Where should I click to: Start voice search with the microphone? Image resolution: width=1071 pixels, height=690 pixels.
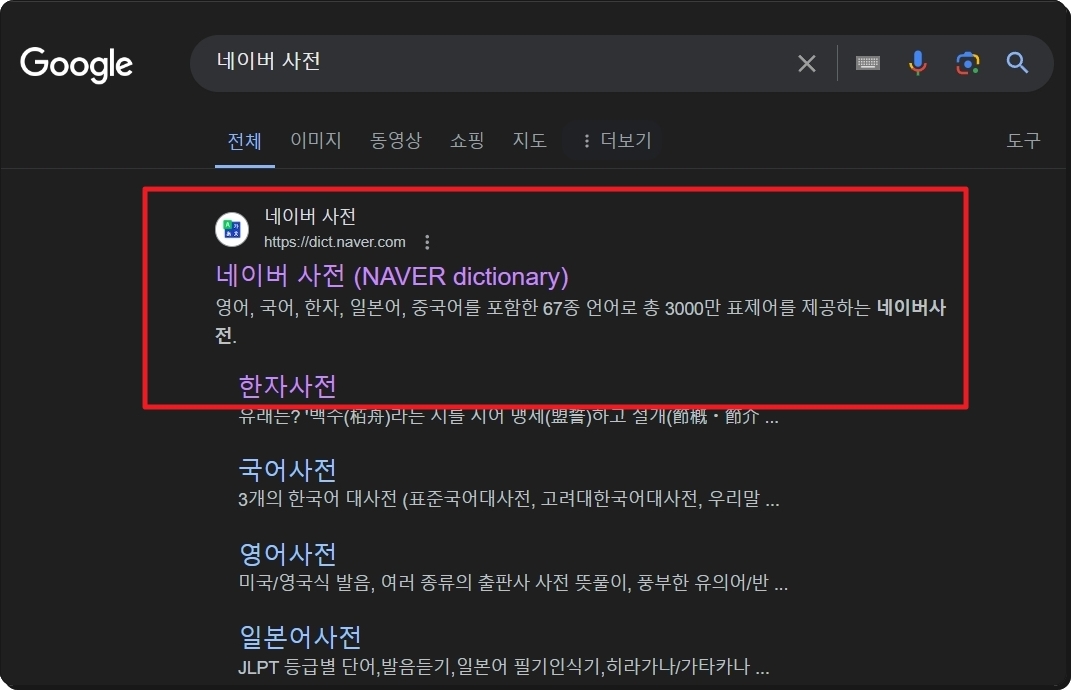pyautogui.click(x=917, y=63)
